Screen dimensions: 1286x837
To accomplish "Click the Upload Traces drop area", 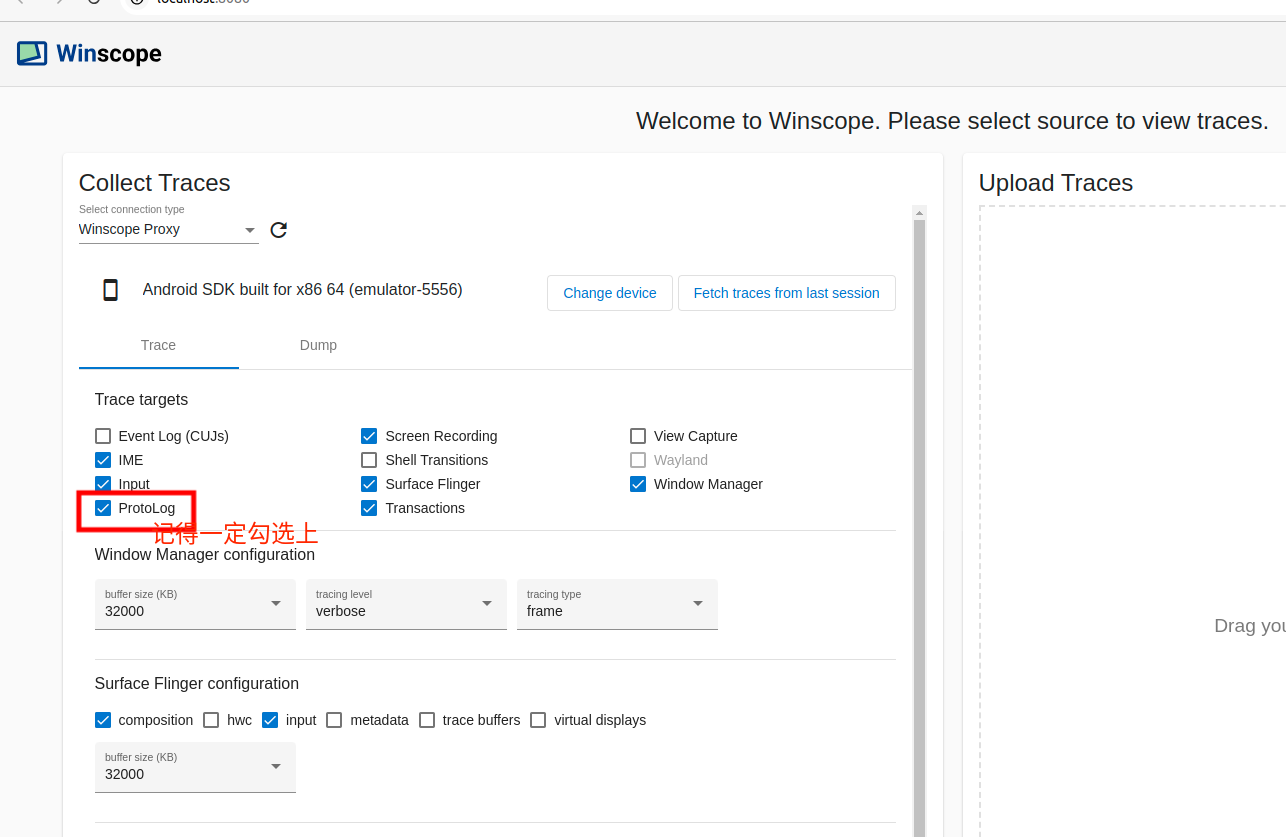I will pyautogui.click(x=1133, y=520).
